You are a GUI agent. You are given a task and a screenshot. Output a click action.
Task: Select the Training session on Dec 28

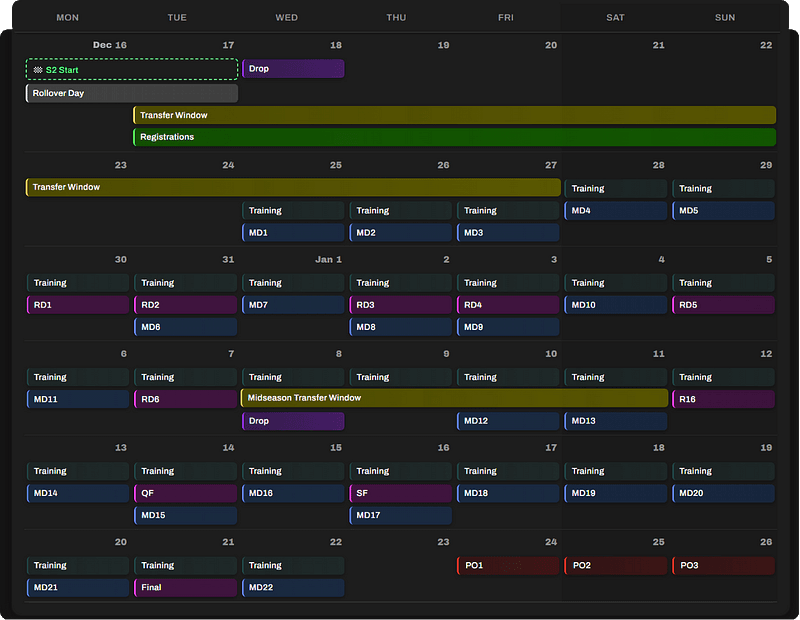pyautogui.click(x=615, y=189)
